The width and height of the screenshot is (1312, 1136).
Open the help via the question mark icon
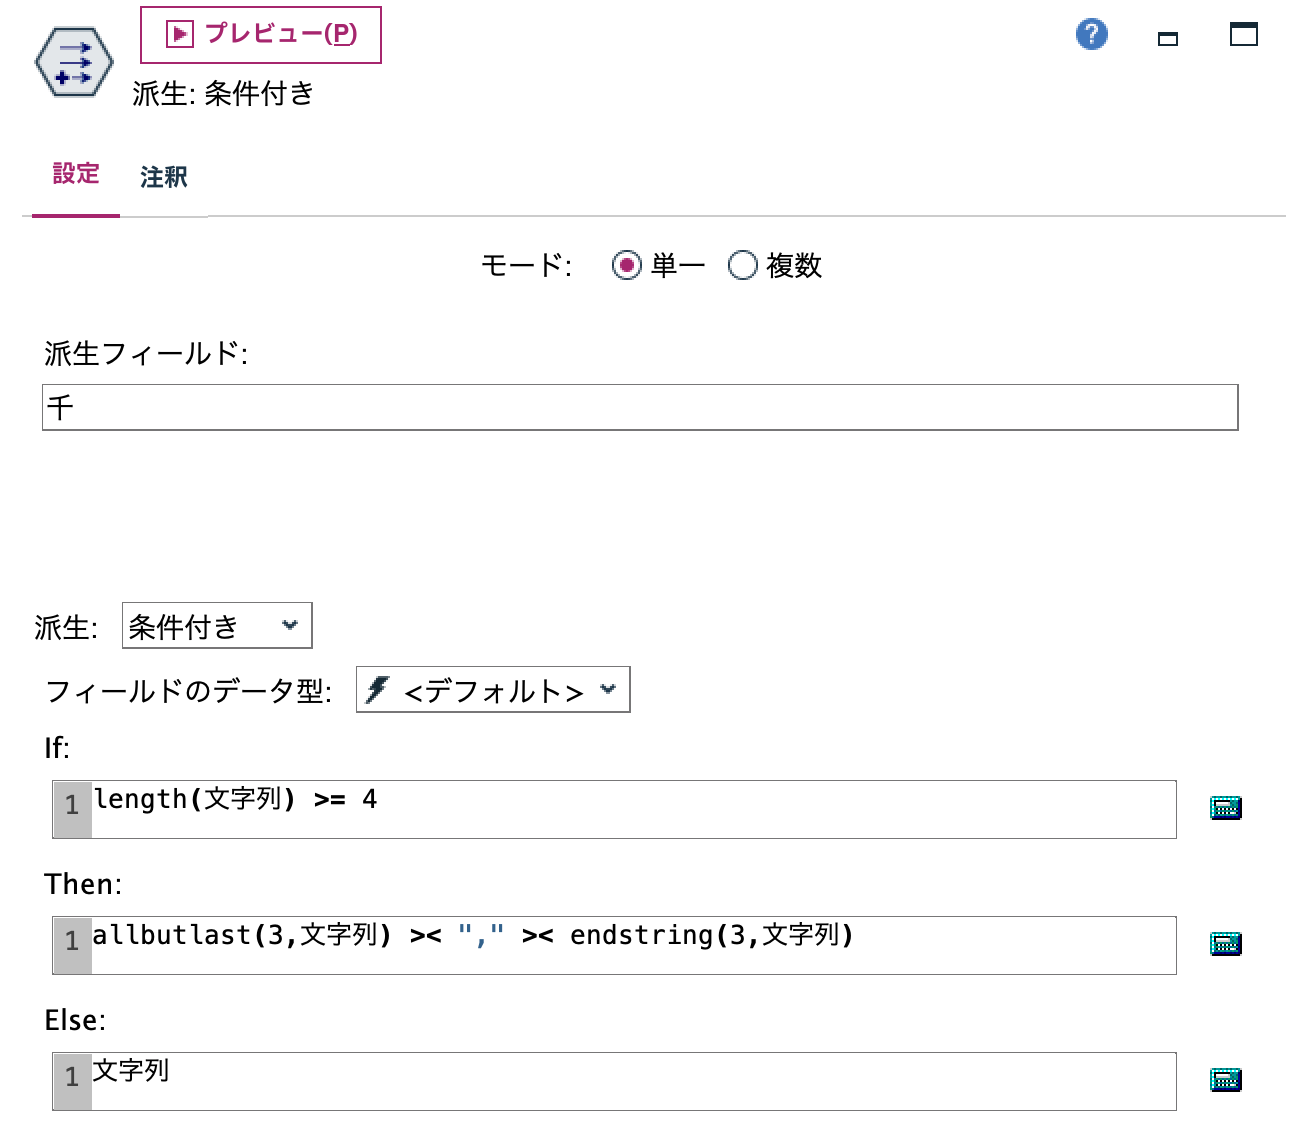click(x=1092, y=33)
